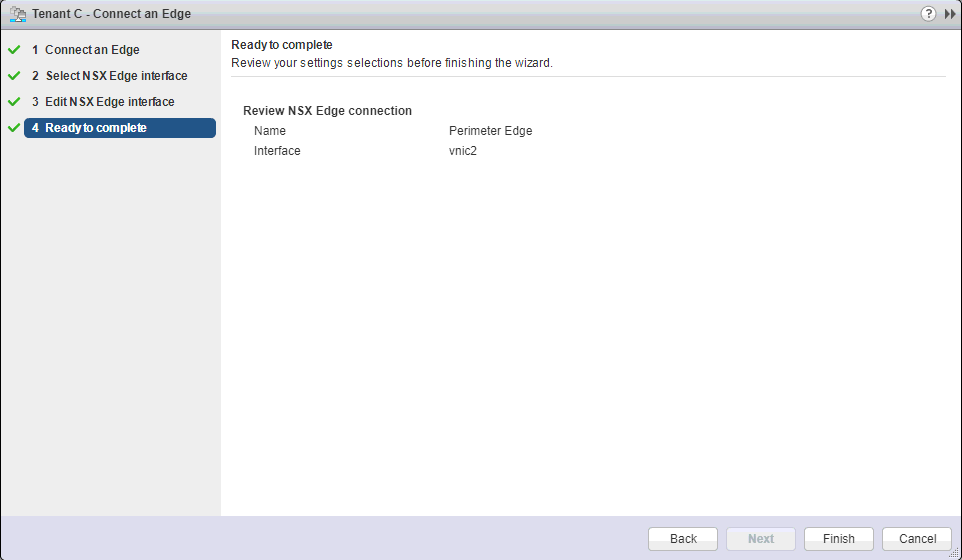
Task: Click the Tenant C - Connect an Edge title
Action: pos(111,14)
